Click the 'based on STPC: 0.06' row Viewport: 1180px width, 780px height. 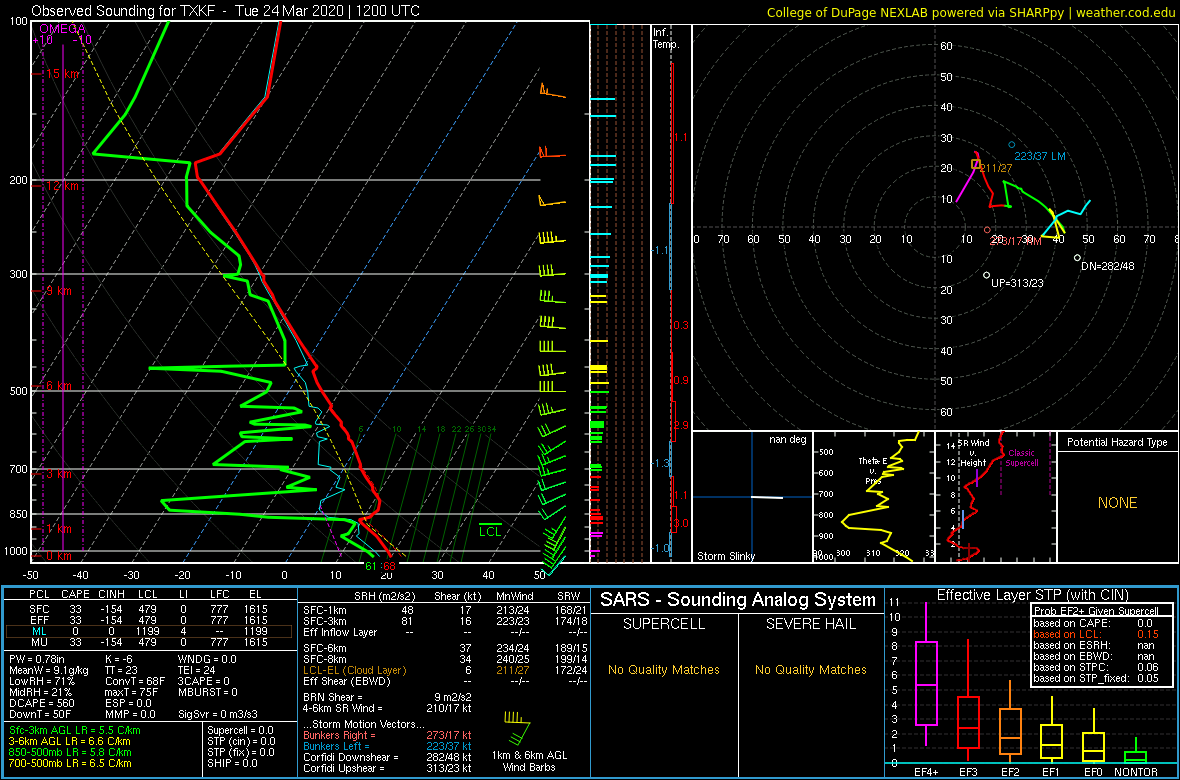[1097, 667]
